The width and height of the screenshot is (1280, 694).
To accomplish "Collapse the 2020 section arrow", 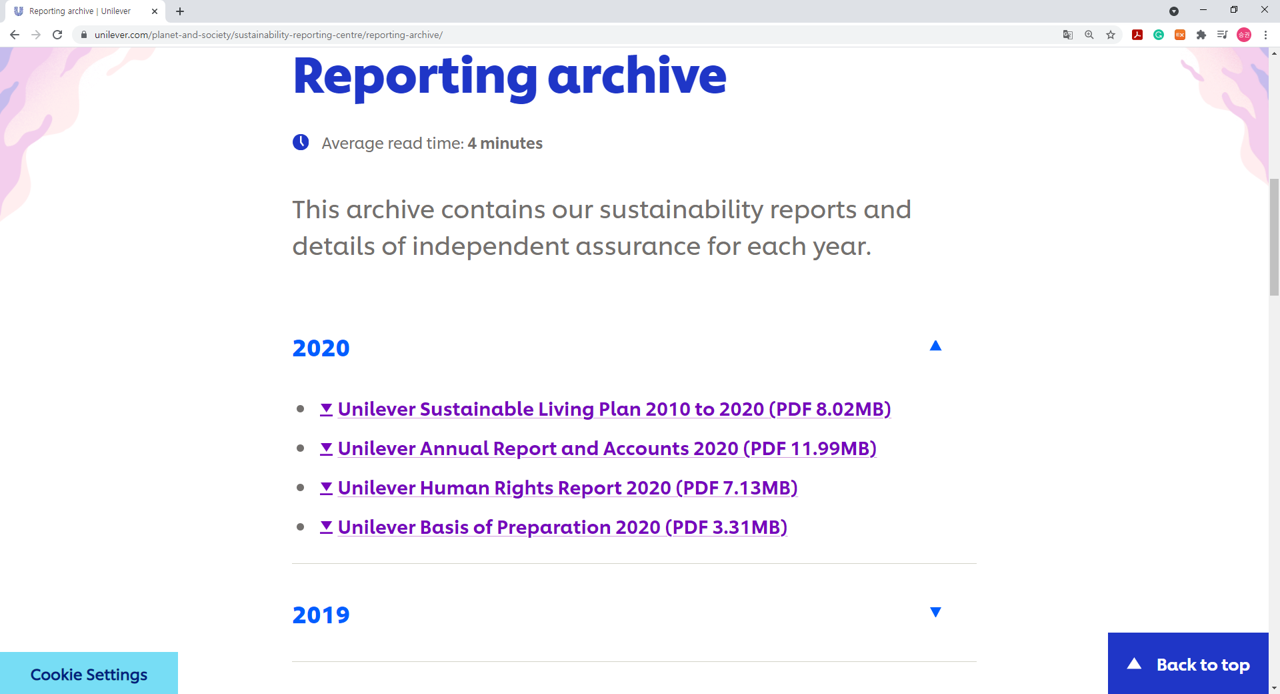I will pos(935,346).
